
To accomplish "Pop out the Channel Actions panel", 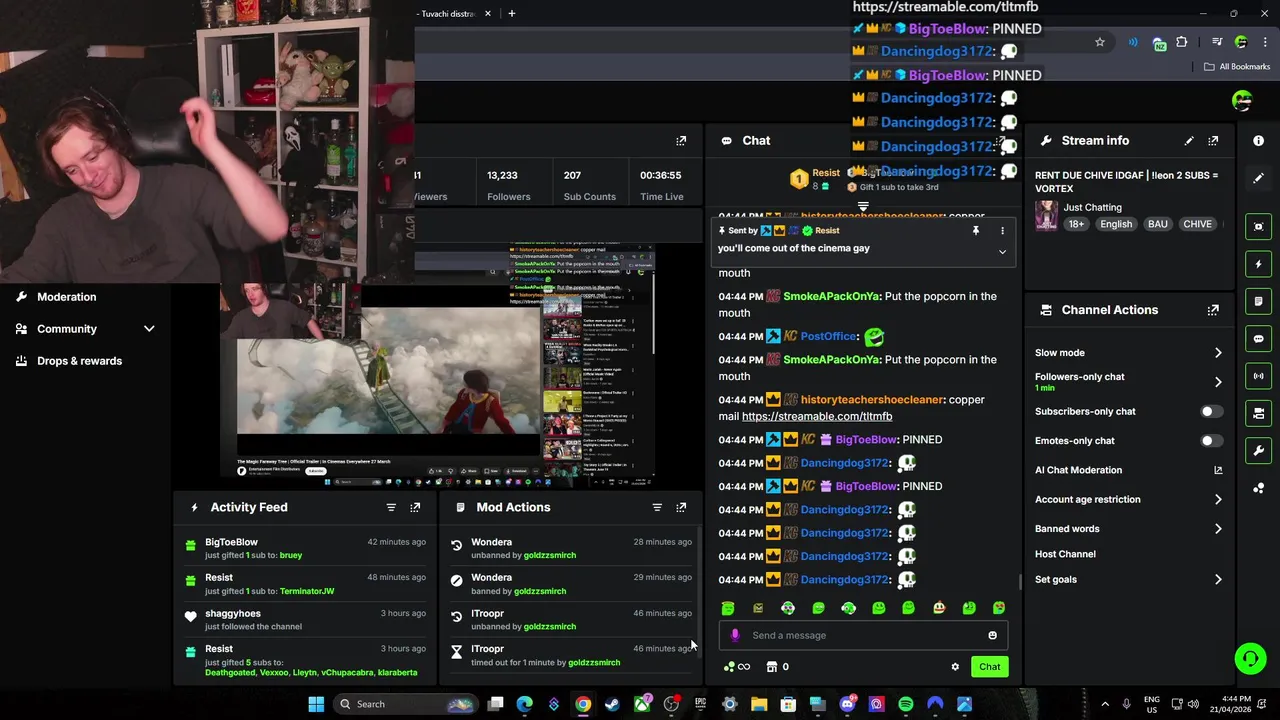I will coord(1213,310).
